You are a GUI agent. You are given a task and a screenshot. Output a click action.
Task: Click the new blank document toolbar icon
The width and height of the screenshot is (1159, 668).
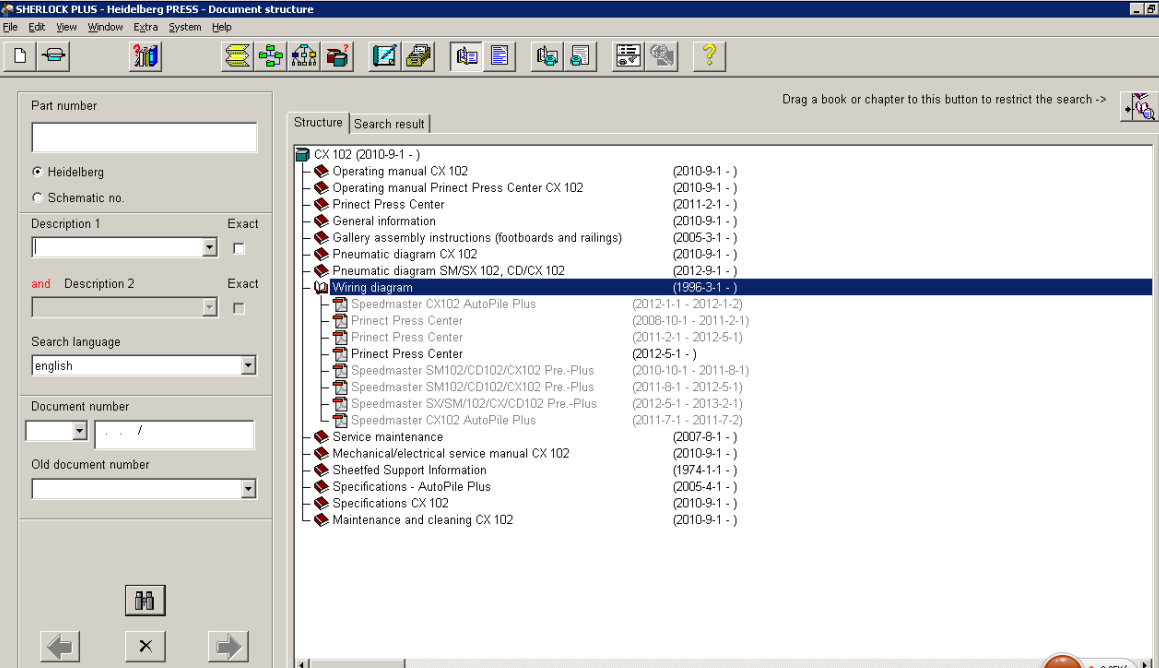[20, 56]
